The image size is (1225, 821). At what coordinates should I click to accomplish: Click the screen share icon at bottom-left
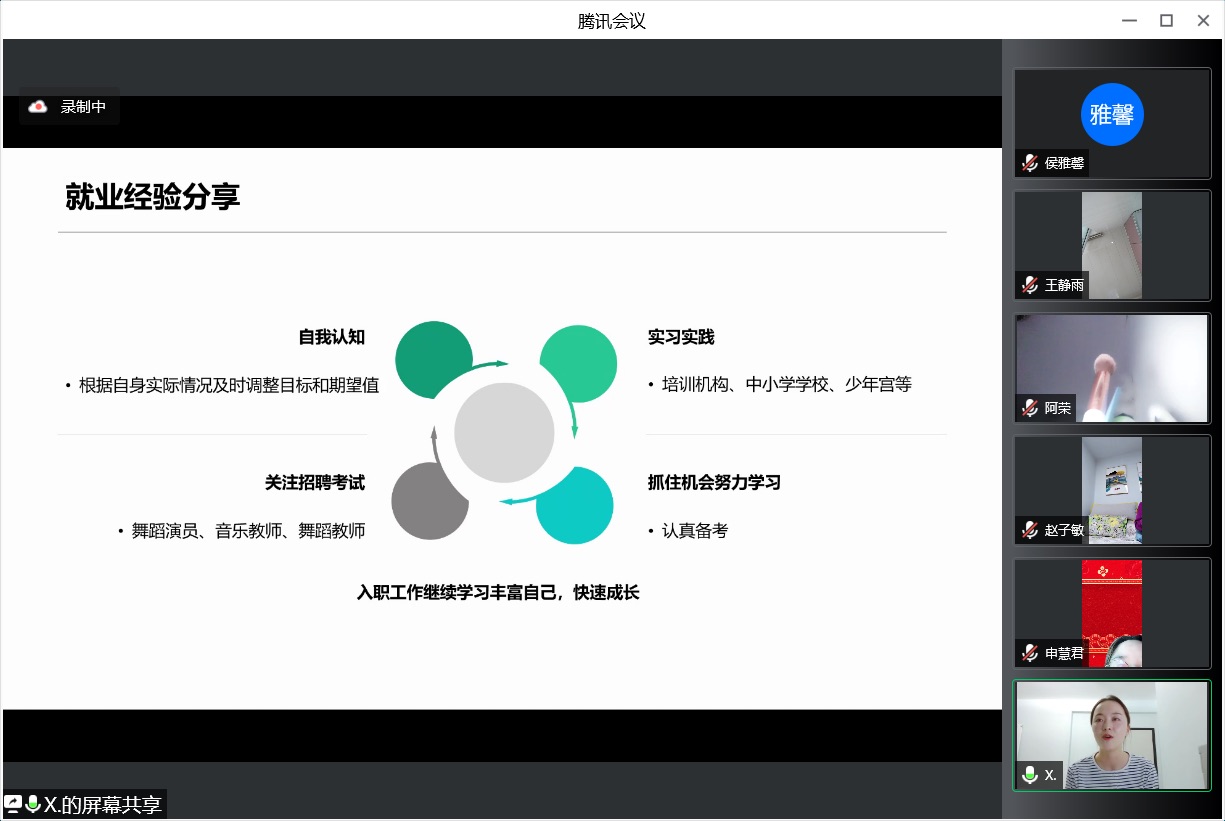(x=13, y=804)
